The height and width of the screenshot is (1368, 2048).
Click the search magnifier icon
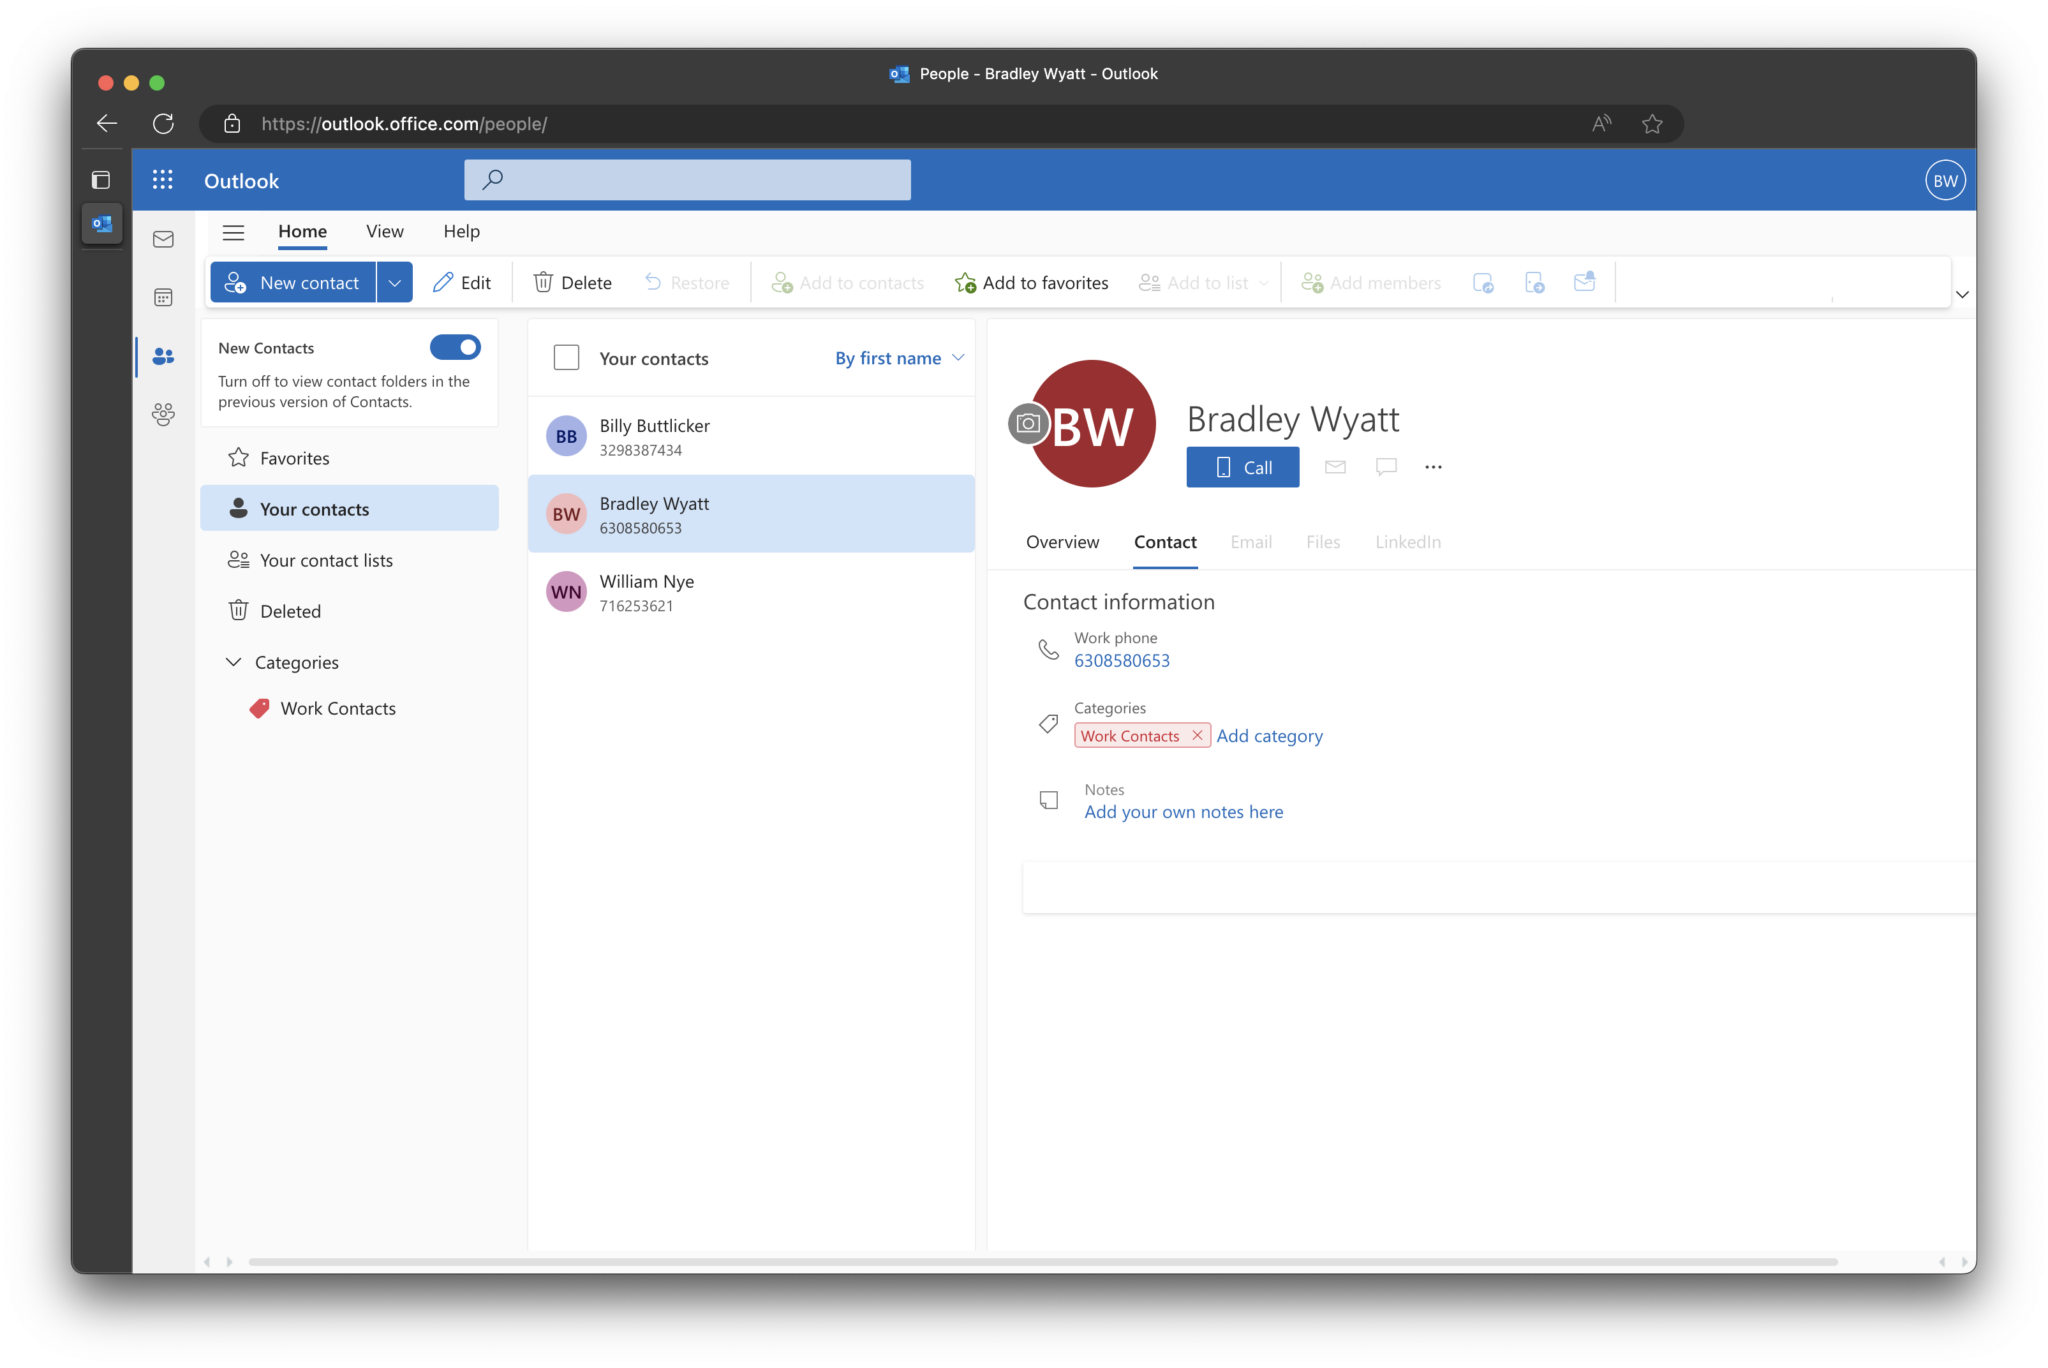[x=492, y=180]
